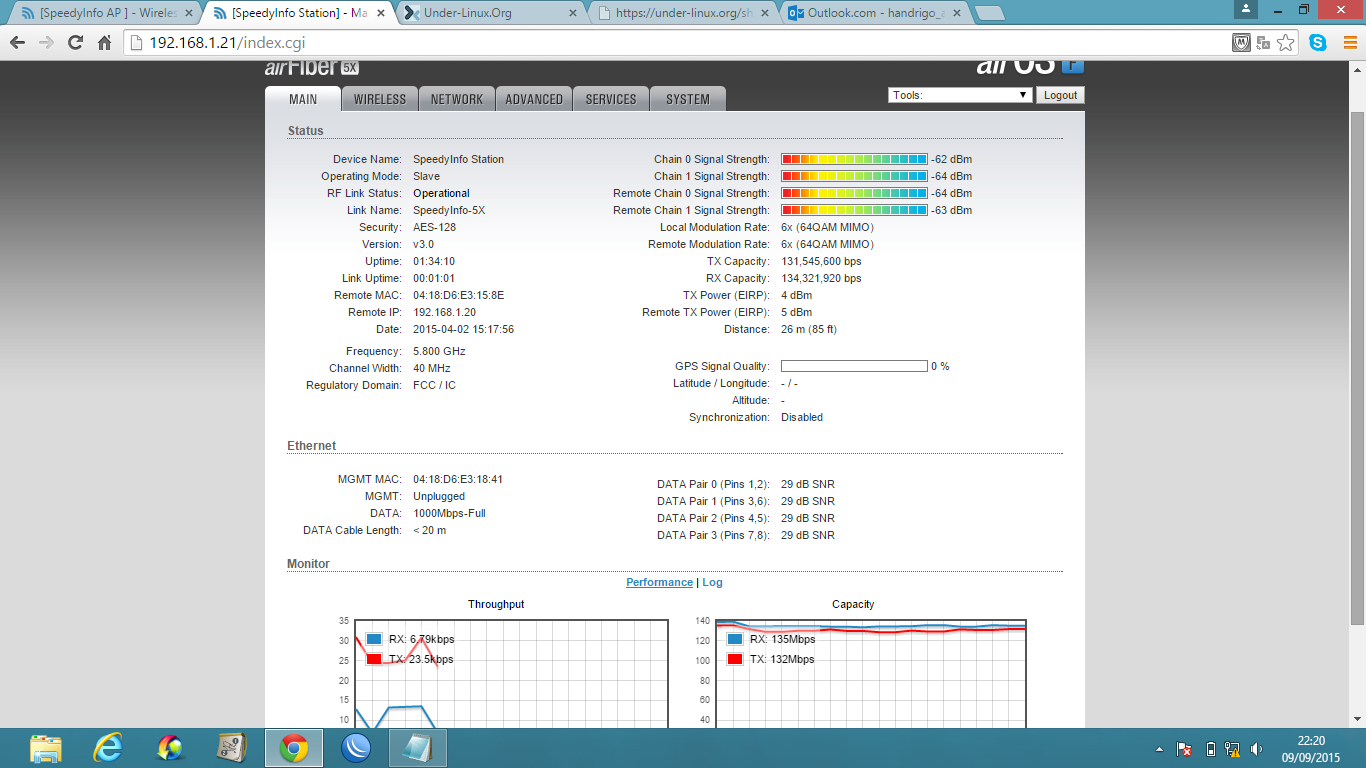Click the Remote Chain 1 Signal Strength bar
Image resolution: width=1366 pixels, height=768 pixels.
854,210
